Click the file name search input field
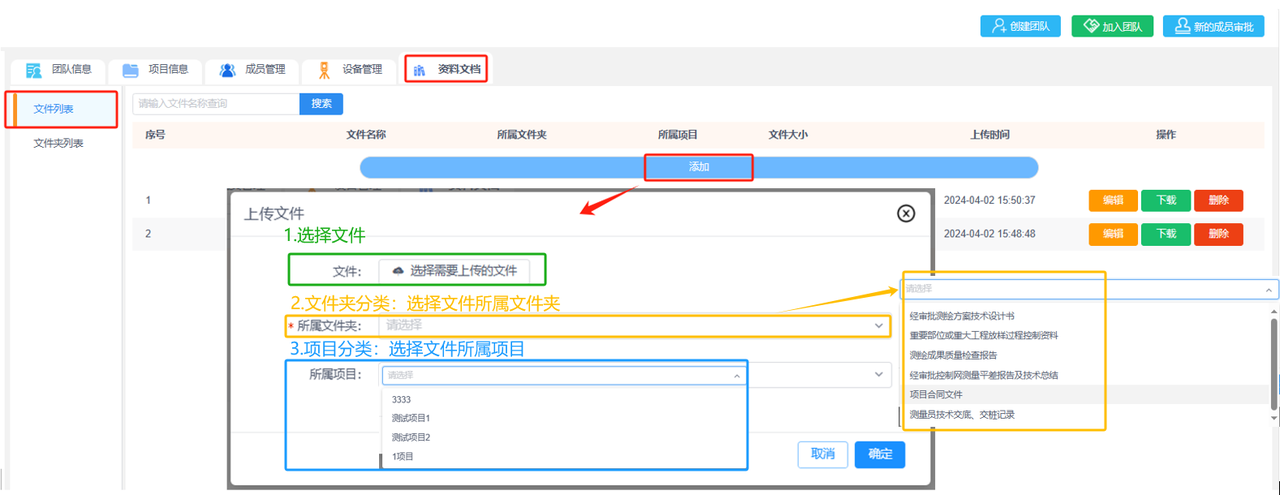The image size is (1280, 495). [x=216, y=103]
